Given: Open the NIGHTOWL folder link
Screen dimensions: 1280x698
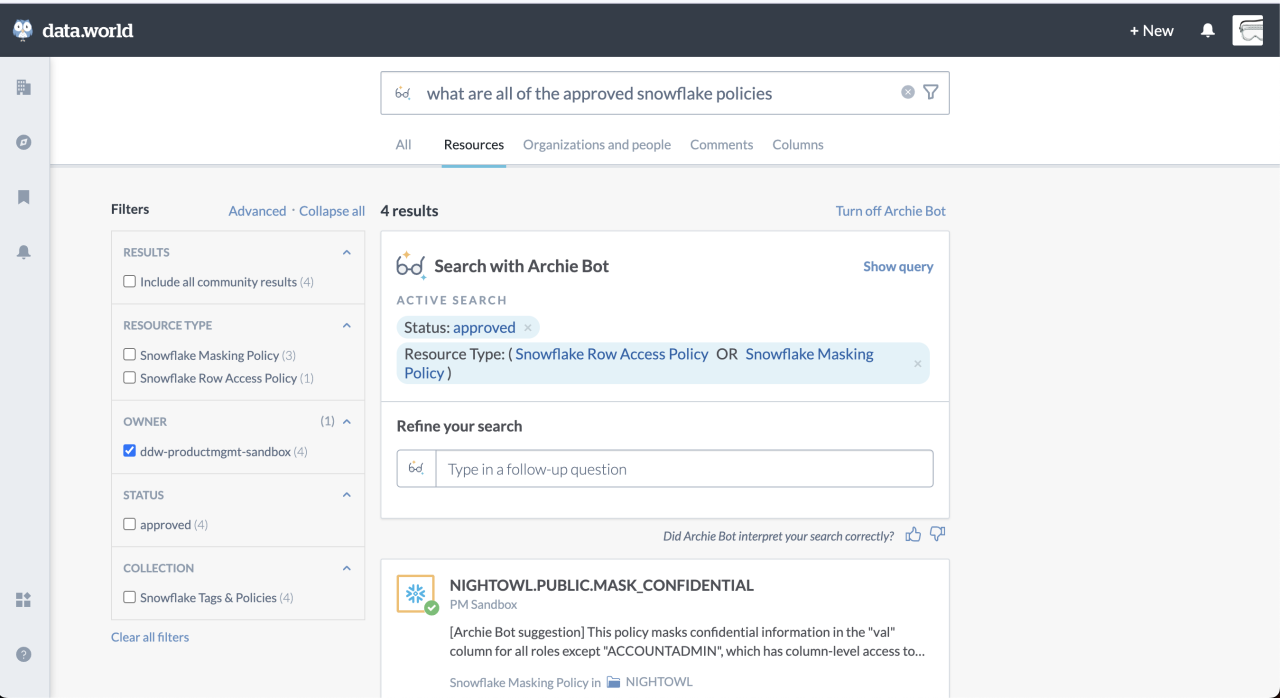Looking at the screenshot, I should [659, 683].
